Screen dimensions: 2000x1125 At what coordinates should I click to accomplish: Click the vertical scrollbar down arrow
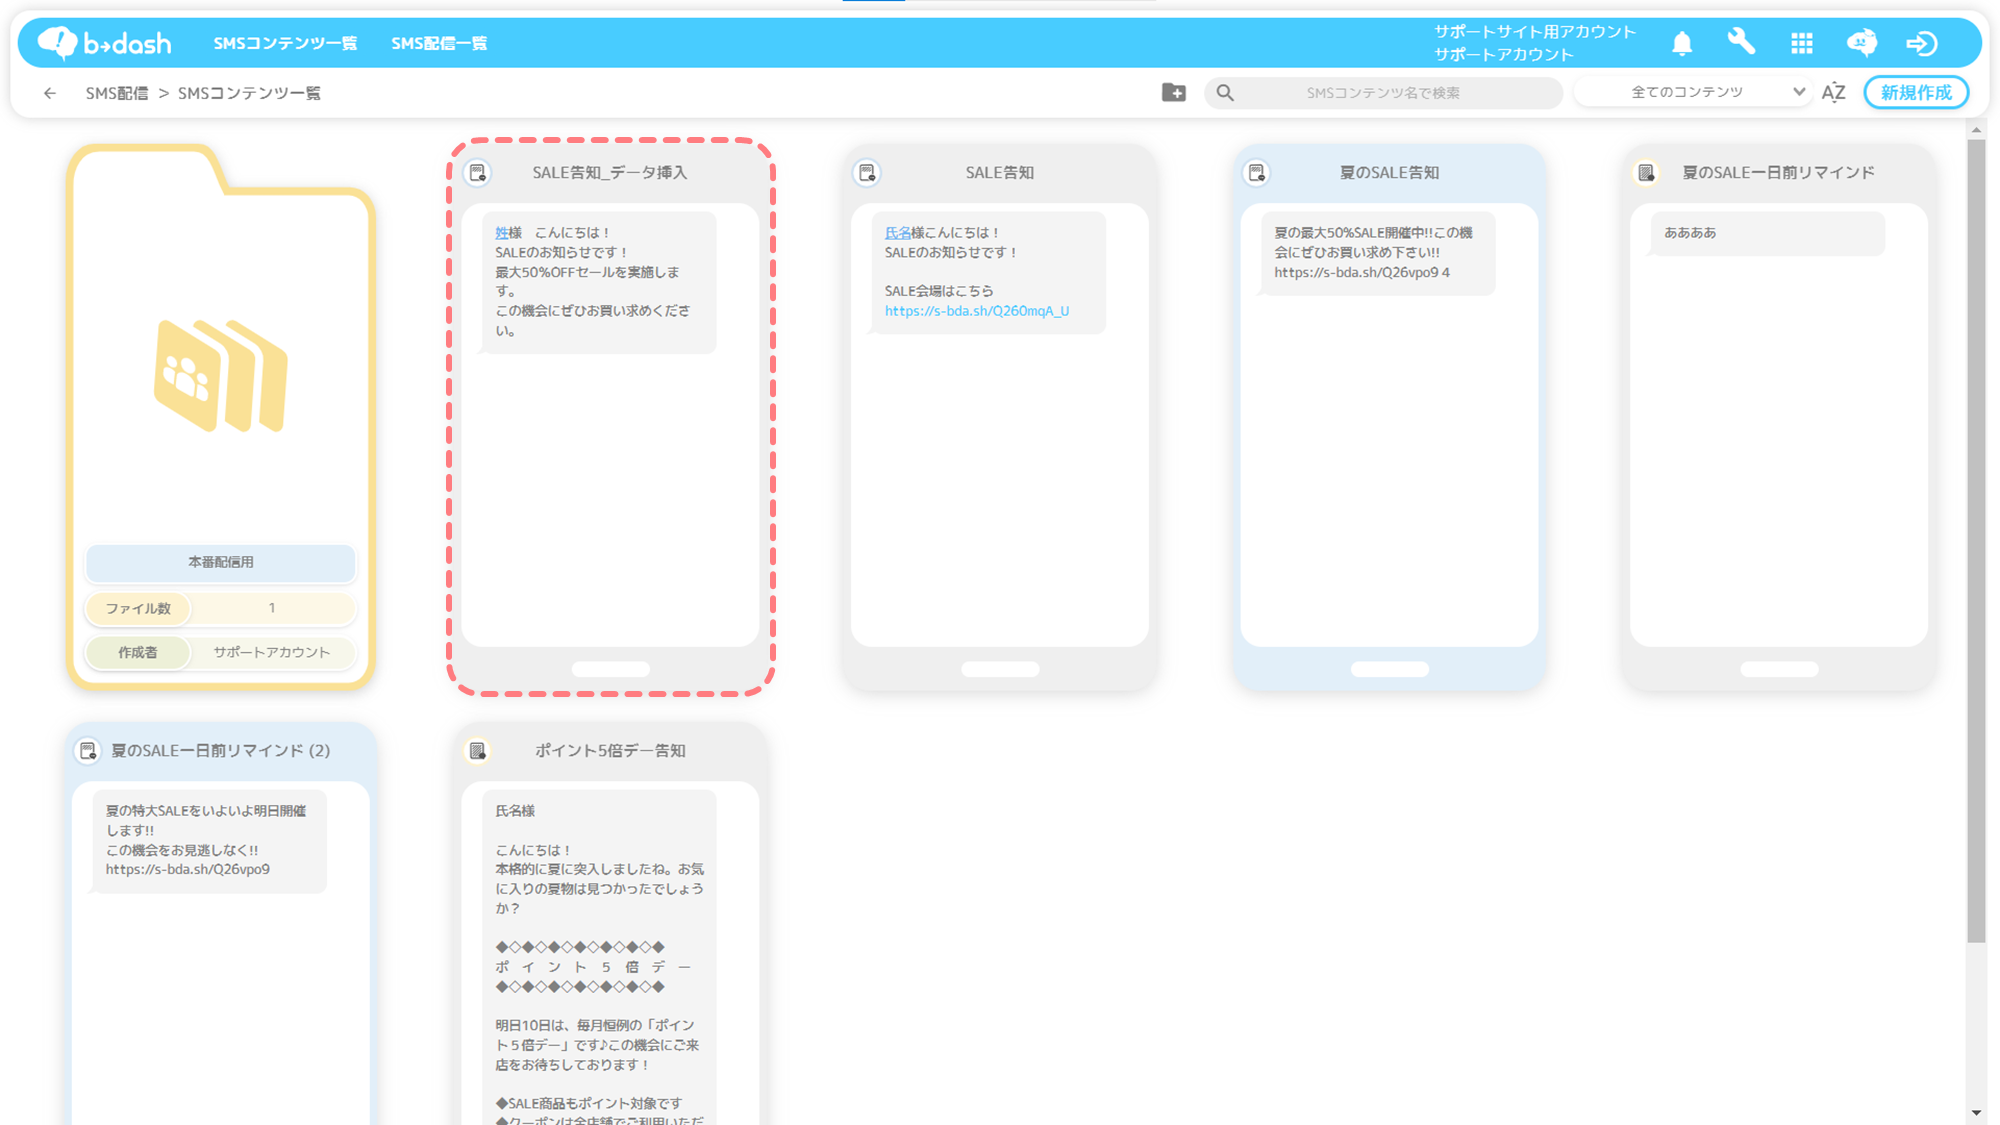tap(1976, 1113)
